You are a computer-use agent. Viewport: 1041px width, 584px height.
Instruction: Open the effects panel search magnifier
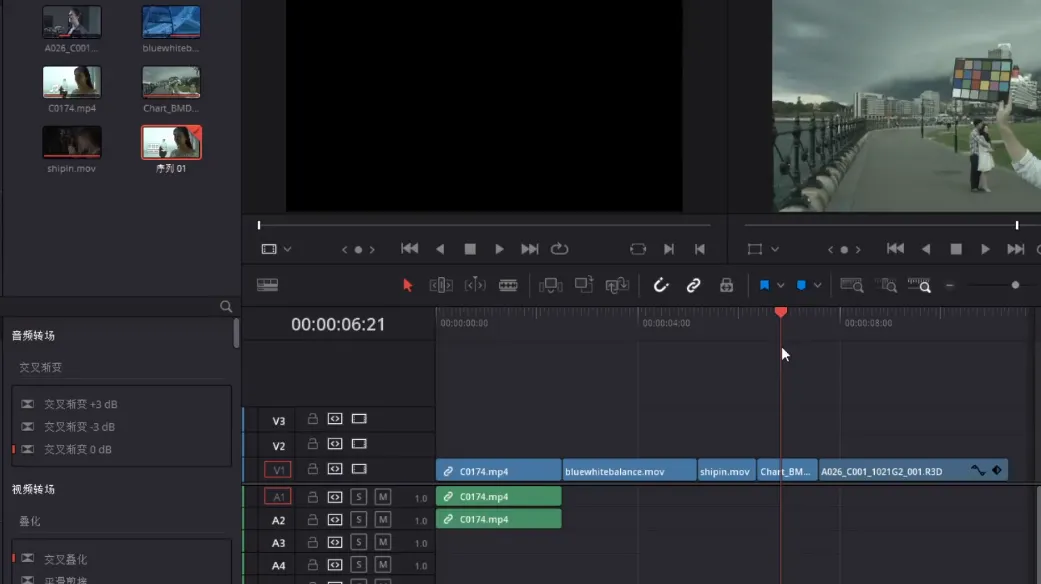click(x=226, y=307)
